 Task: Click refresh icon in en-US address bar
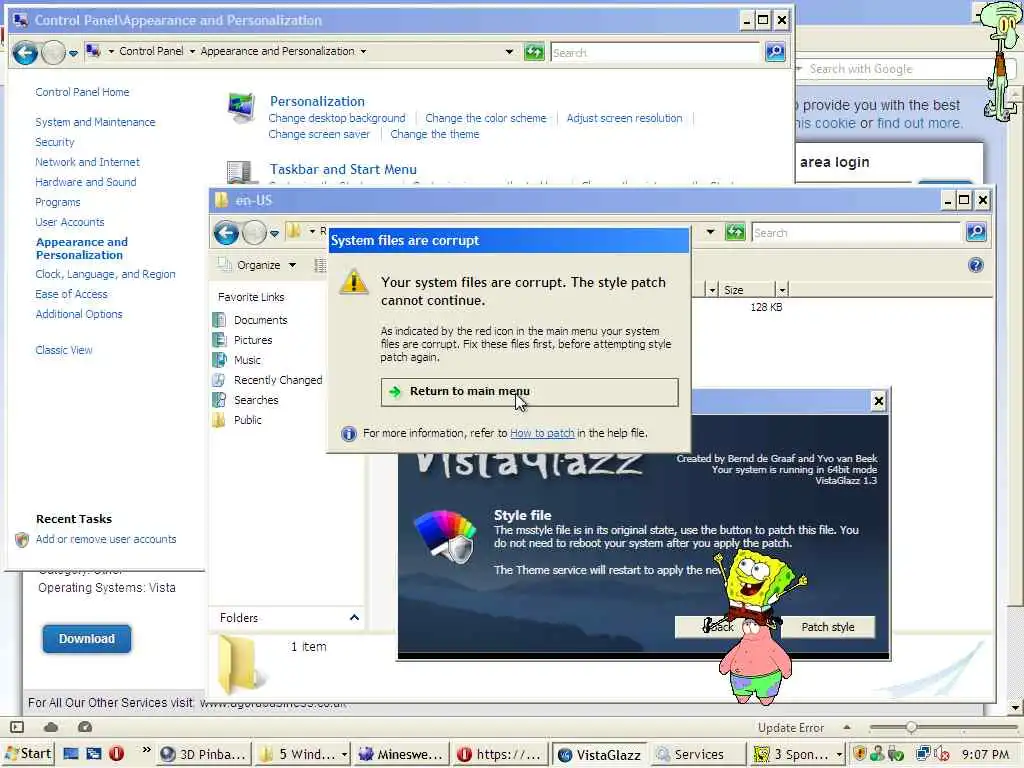(x=735, y=232)
